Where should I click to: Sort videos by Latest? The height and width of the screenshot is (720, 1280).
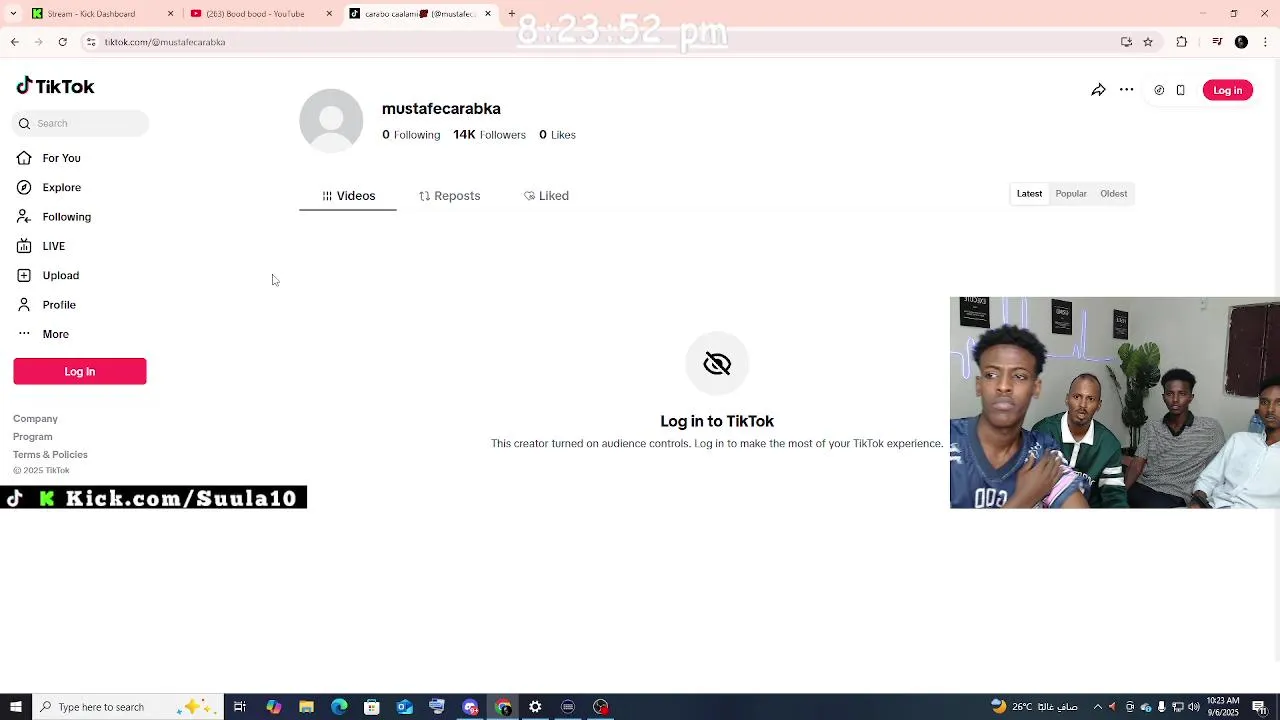point(1029,194)
